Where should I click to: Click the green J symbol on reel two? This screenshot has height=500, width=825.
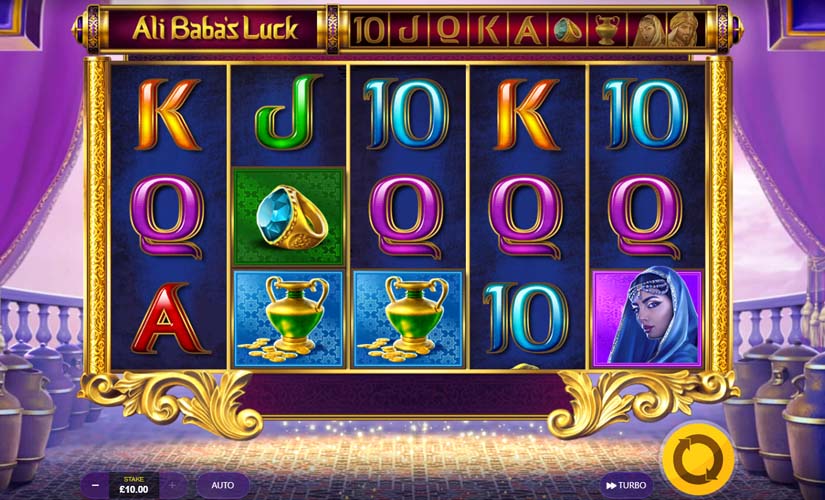coord(288,112)
